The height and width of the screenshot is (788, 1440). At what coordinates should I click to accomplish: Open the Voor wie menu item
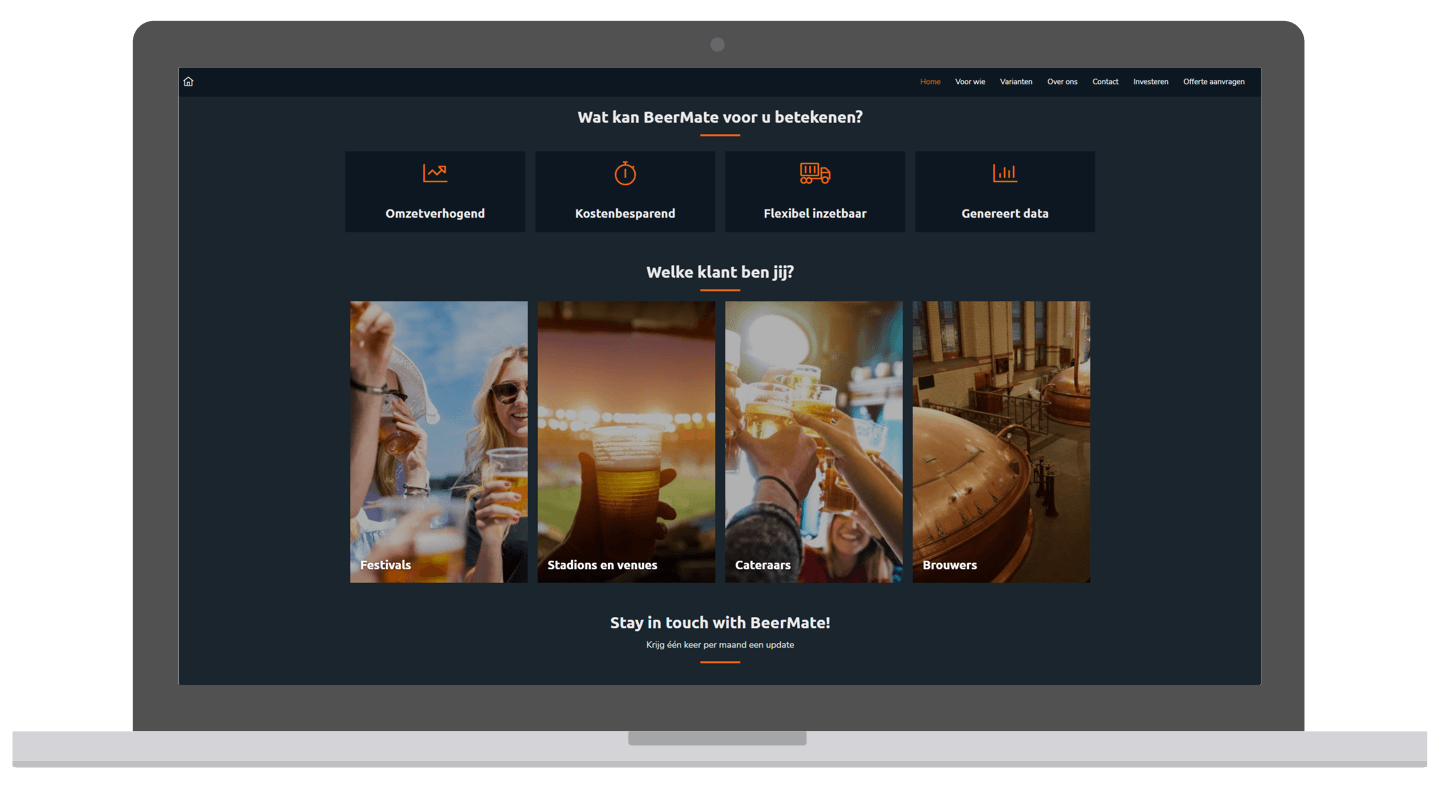click(970, 82)
